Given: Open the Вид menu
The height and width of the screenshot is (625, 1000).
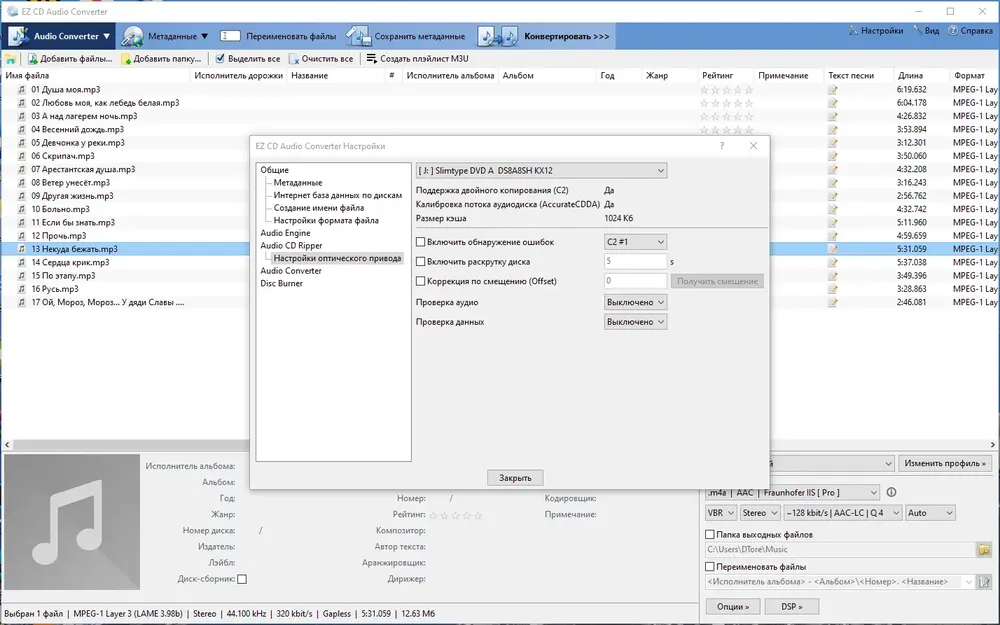Looking at the screenshot, I should (x=926, y=31).
